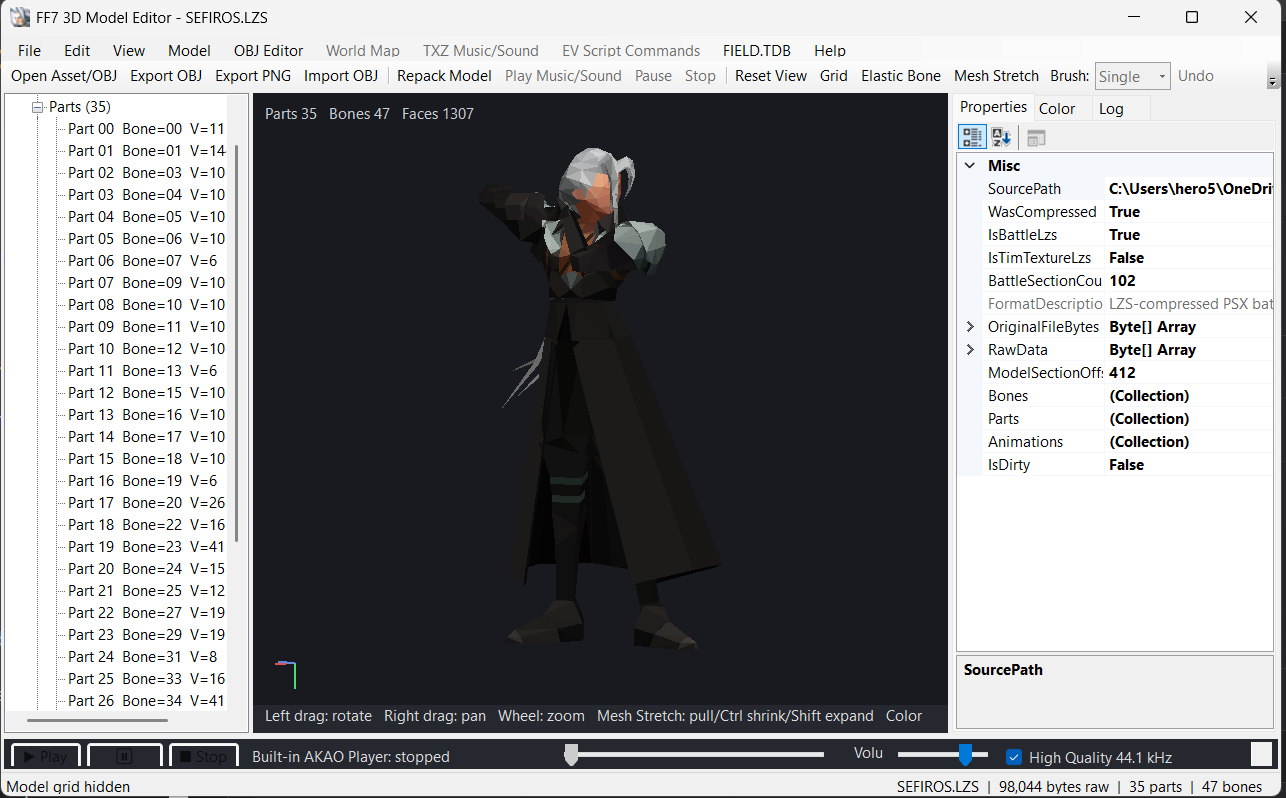1286x798 pixels.
Task: Open the World Map menu
Action: (363, 50)
